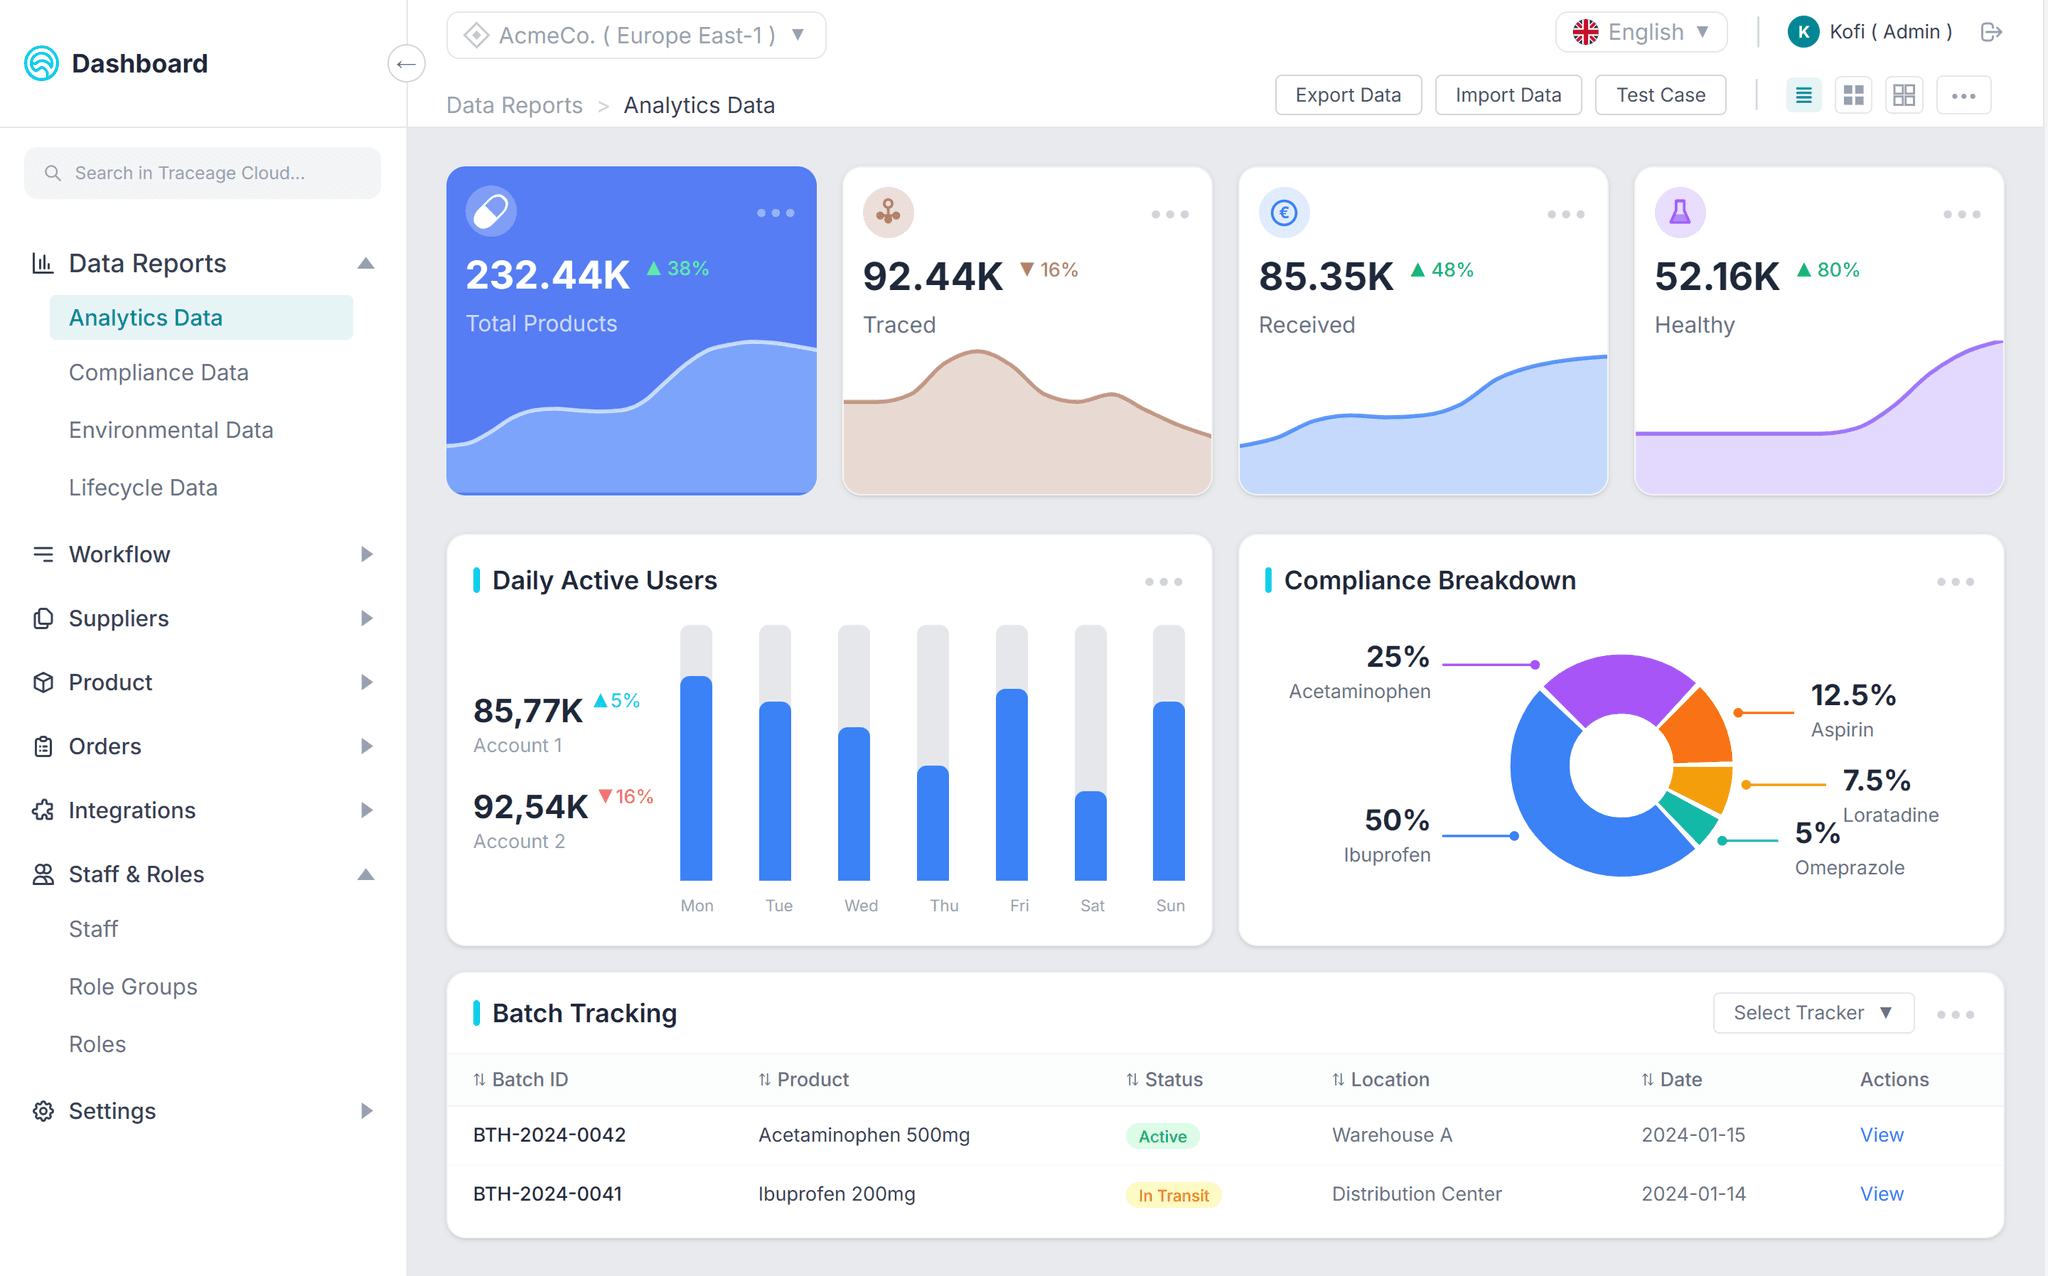Click the Export Data button
2048x1276 pixels.
click(x=1347, y=94)
